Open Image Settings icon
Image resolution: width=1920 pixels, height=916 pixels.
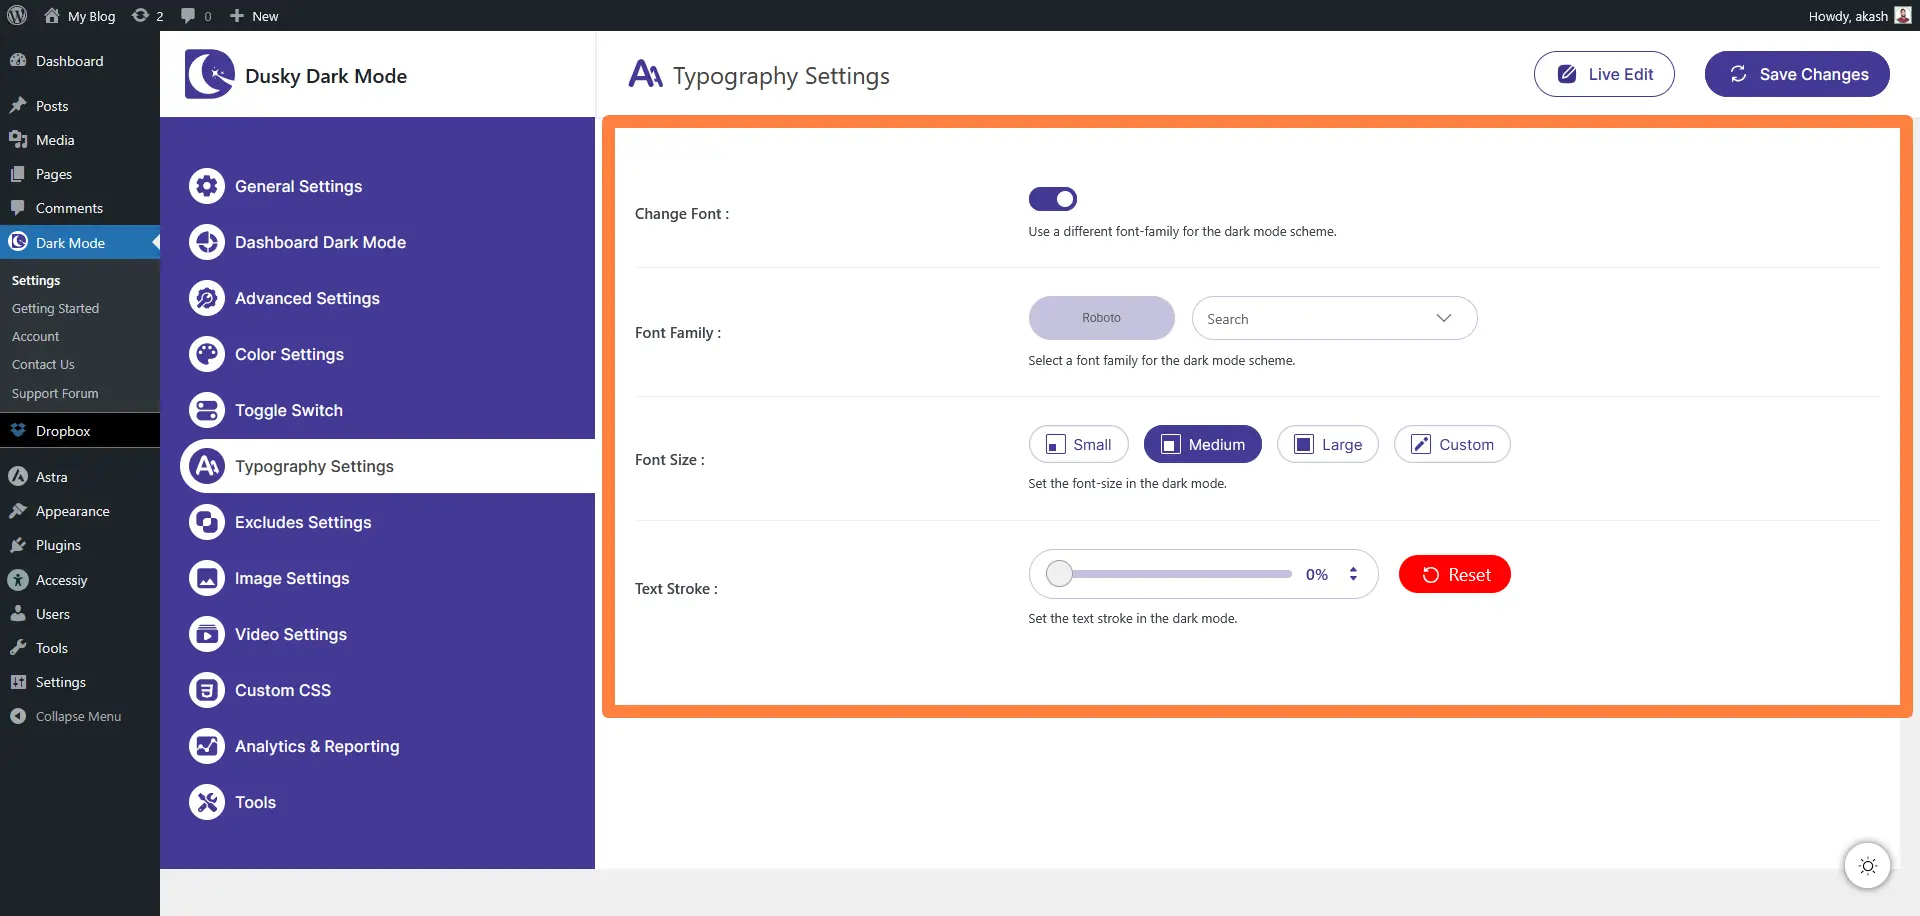(207, 578)
